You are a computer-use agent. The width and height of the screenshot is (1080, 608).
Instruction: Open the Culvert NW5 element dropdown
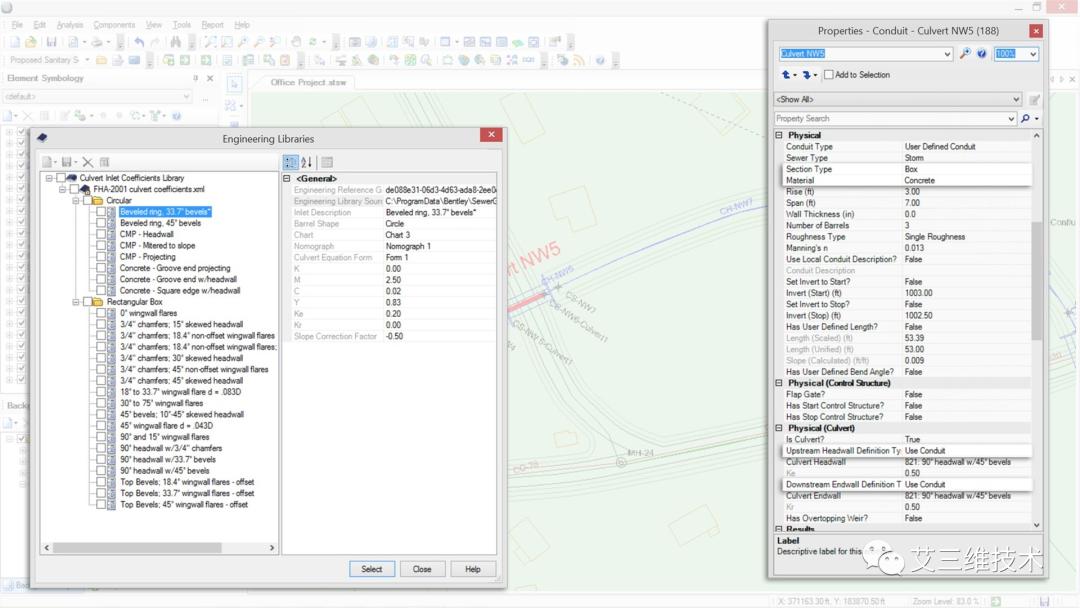pos(947,54)
